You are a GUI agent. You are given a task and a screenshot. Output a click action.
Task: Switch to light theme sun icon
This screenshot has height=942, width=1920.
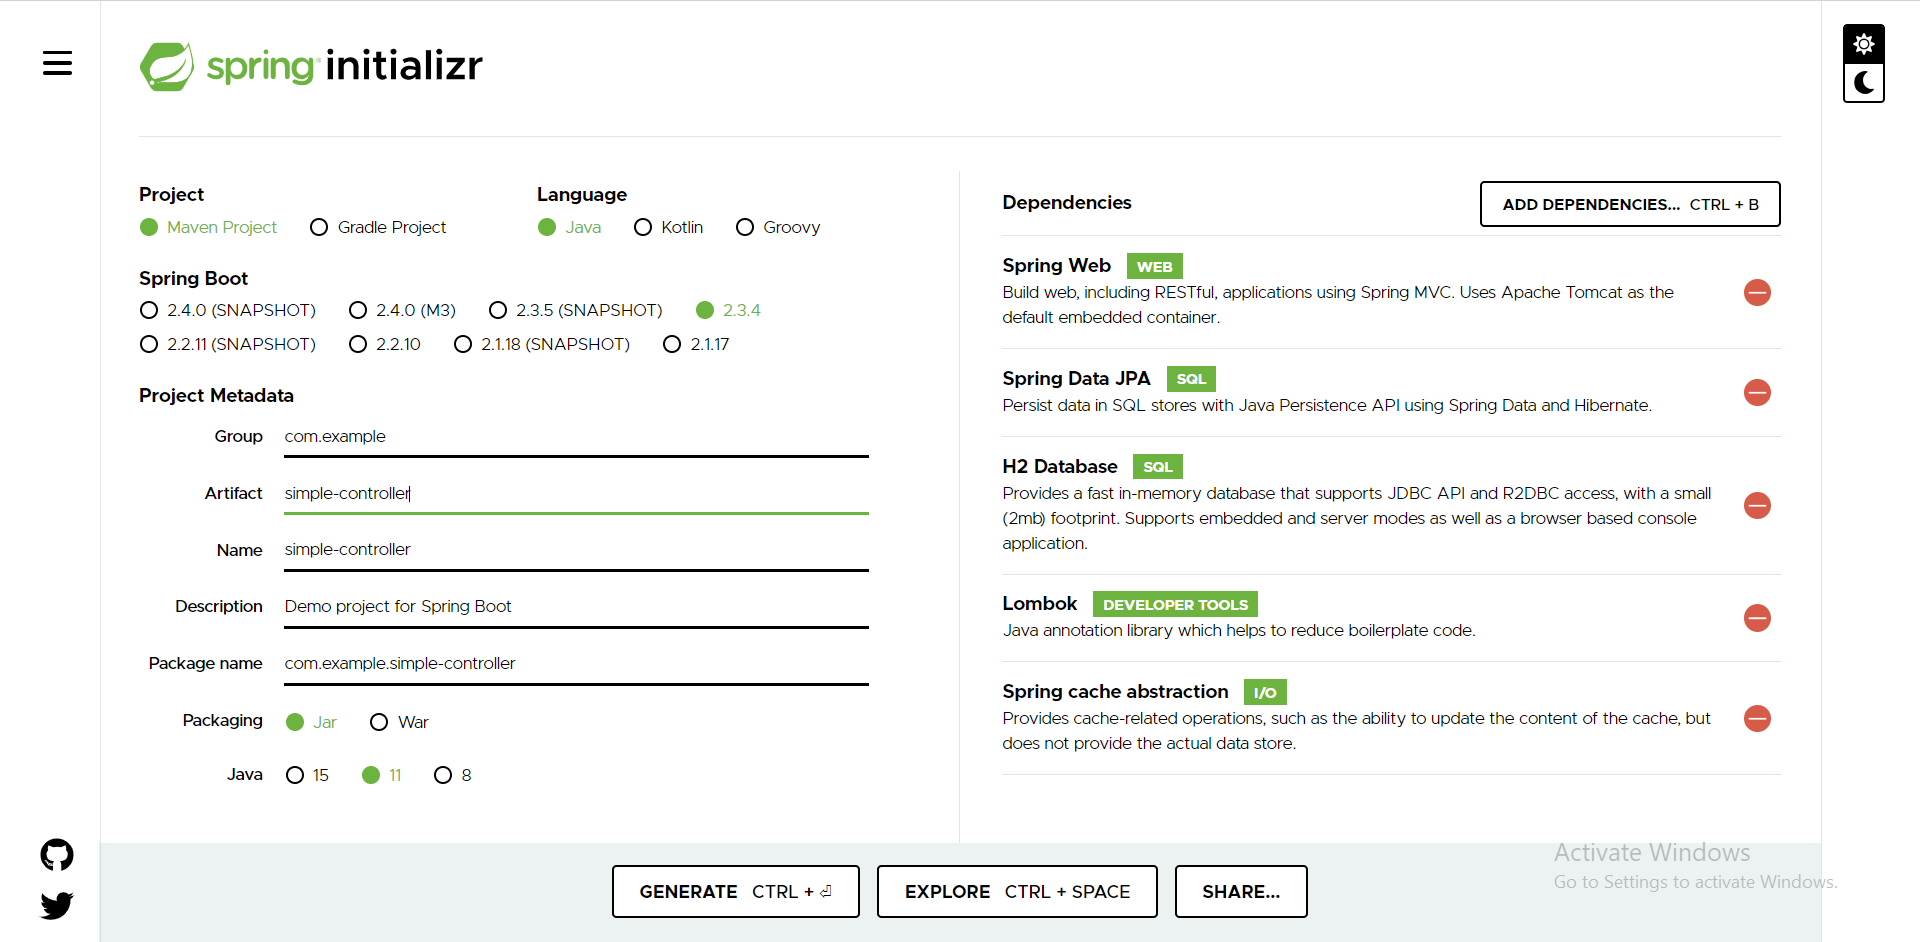1864,44
